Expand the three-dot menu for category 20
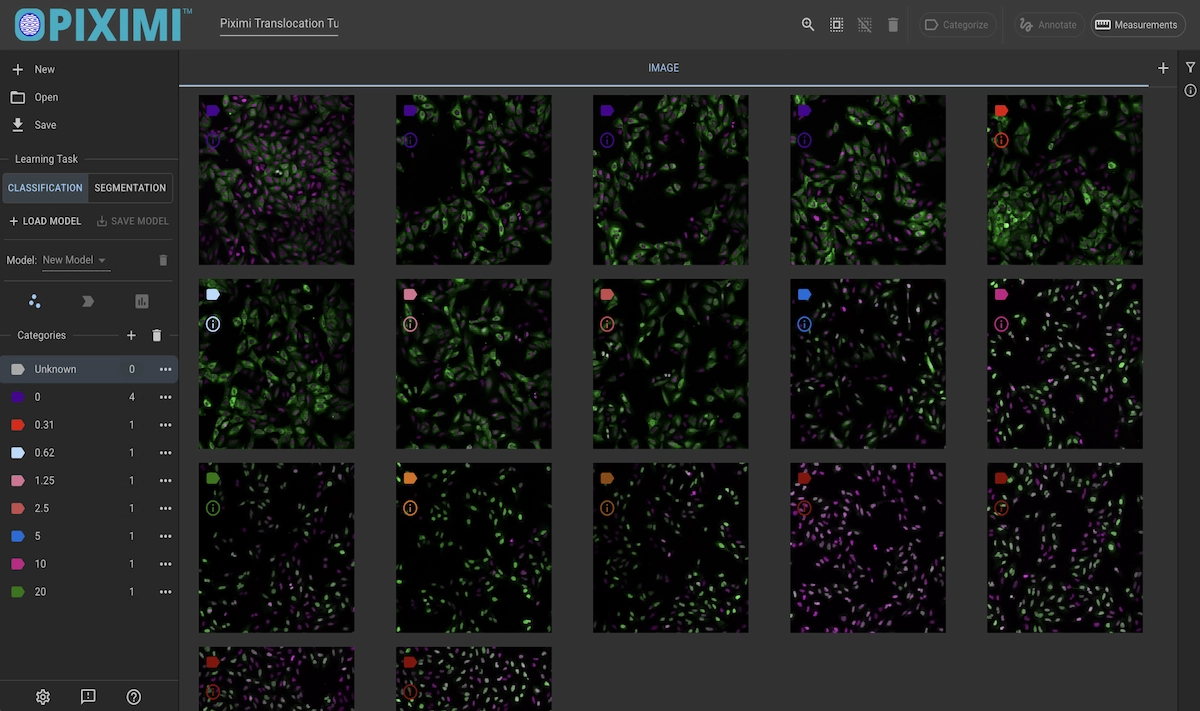 166,592
